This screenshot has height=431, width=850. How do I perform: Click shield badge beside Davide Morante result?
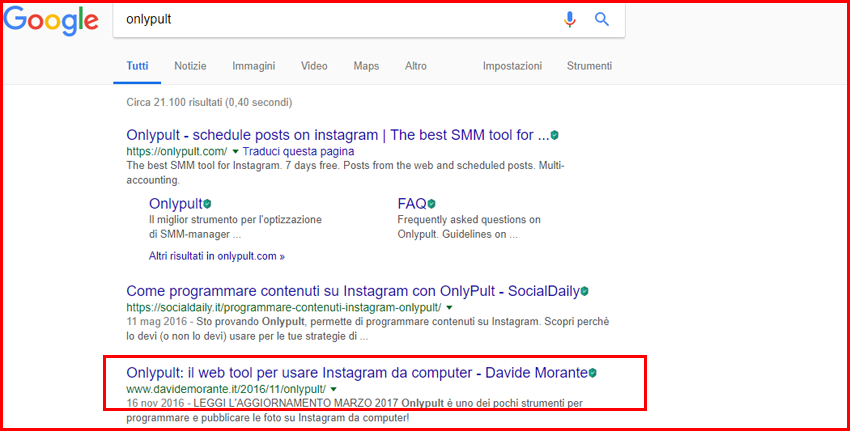593,372
